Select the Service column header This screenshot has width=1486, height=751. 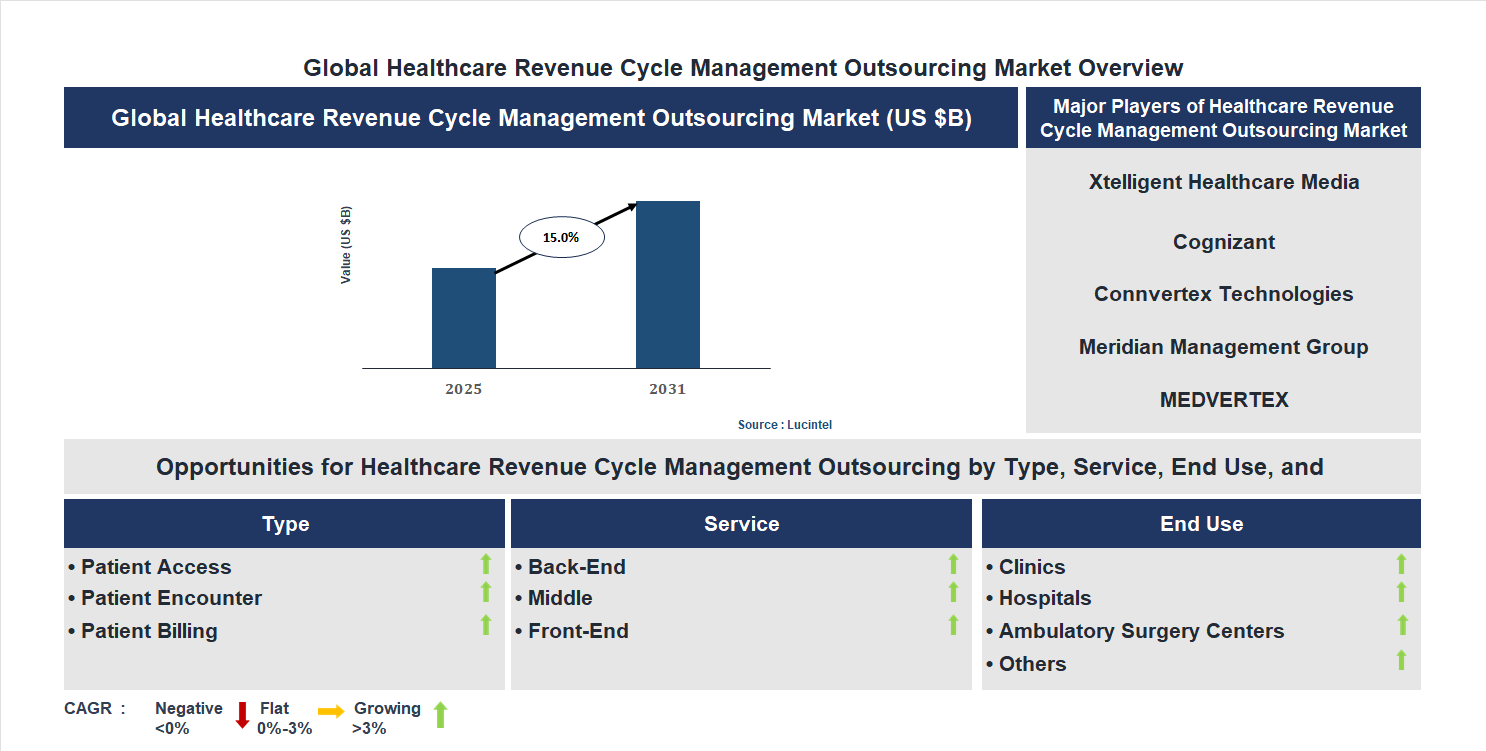click(x=741, y=523)
